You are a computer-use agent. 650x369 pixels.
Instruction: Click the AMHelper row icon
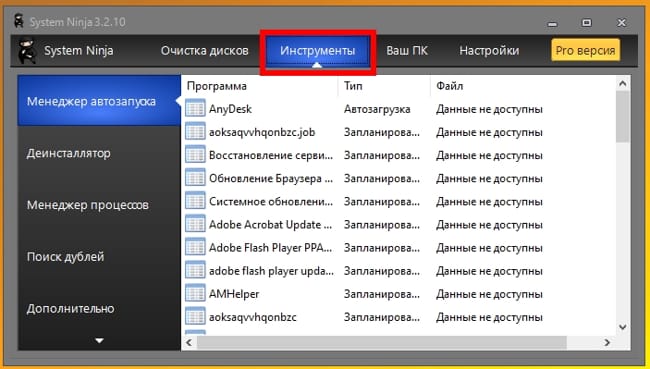click(195, 294)
